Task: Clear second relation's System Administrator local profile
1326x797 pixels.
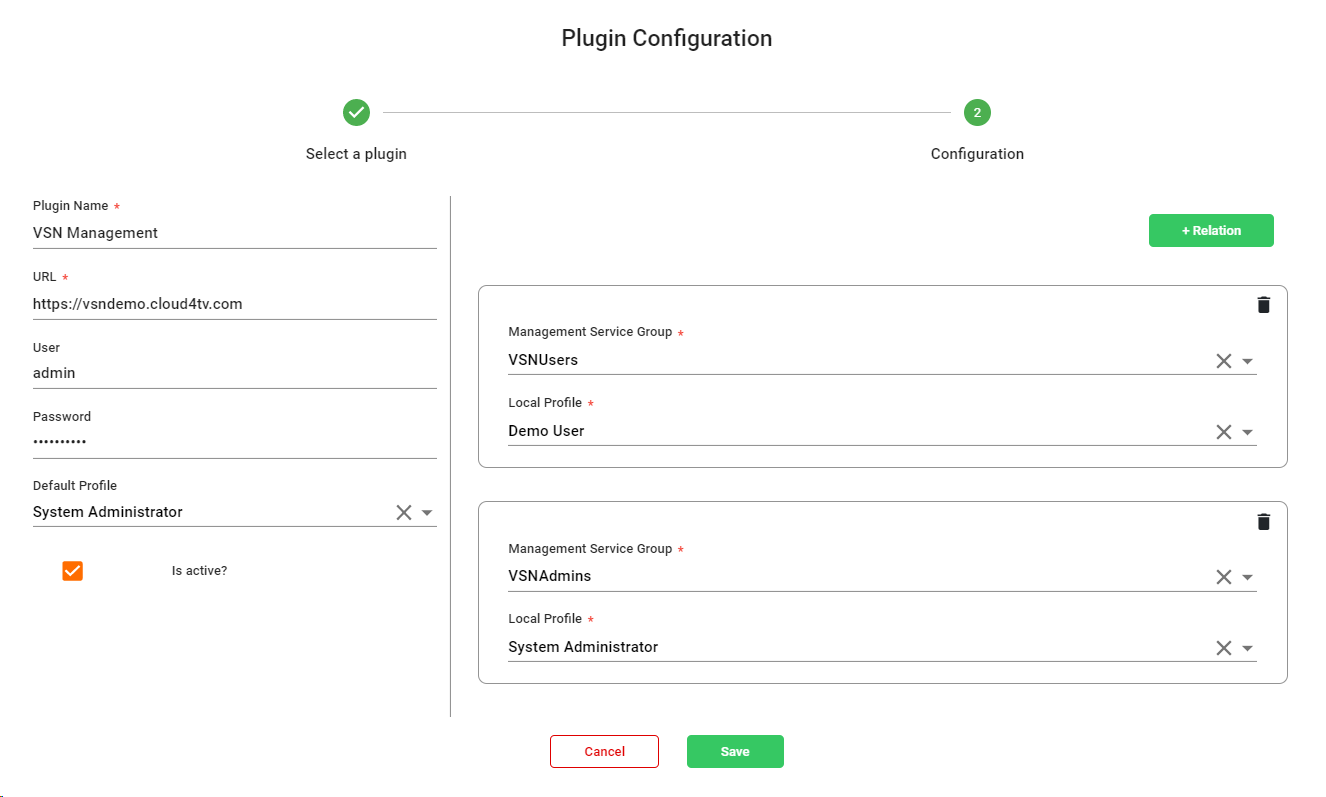Action: [1223, 648]
